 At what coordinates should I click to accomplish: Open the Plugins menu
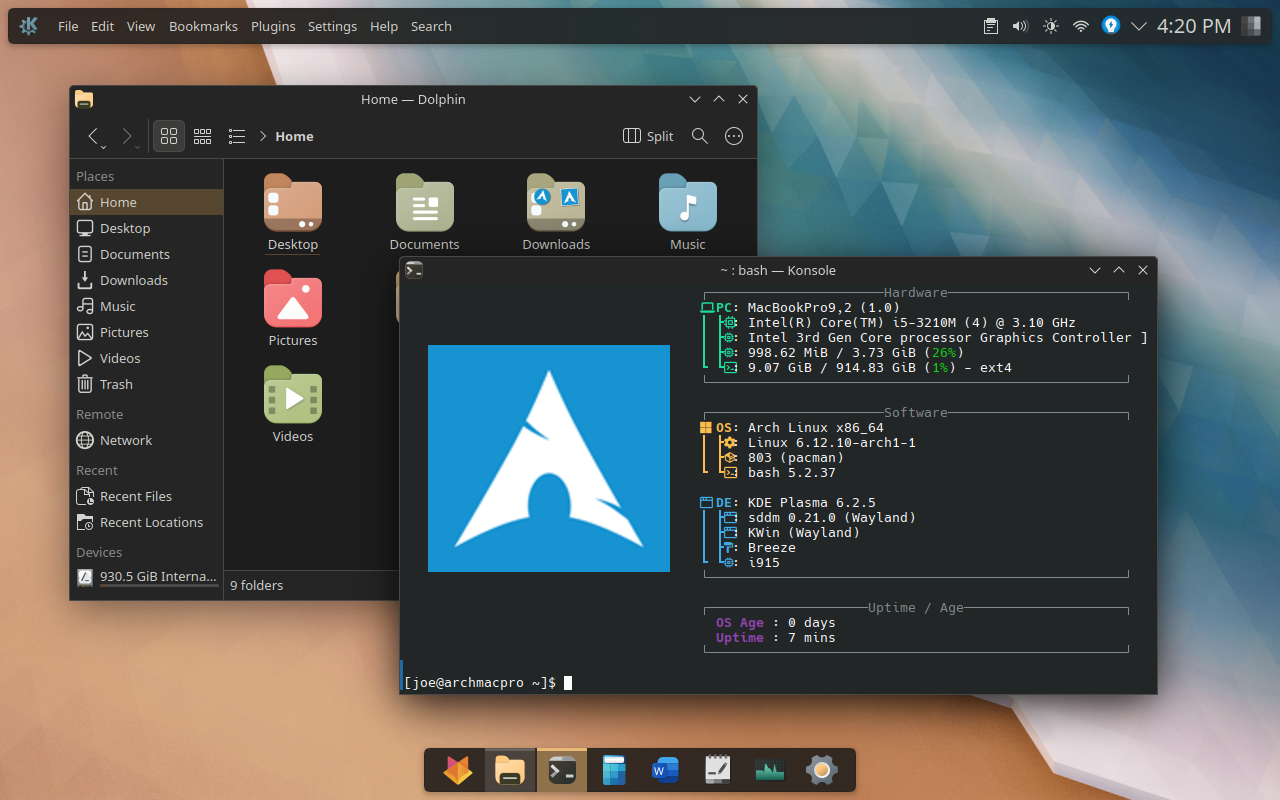[x=273, y=26]
